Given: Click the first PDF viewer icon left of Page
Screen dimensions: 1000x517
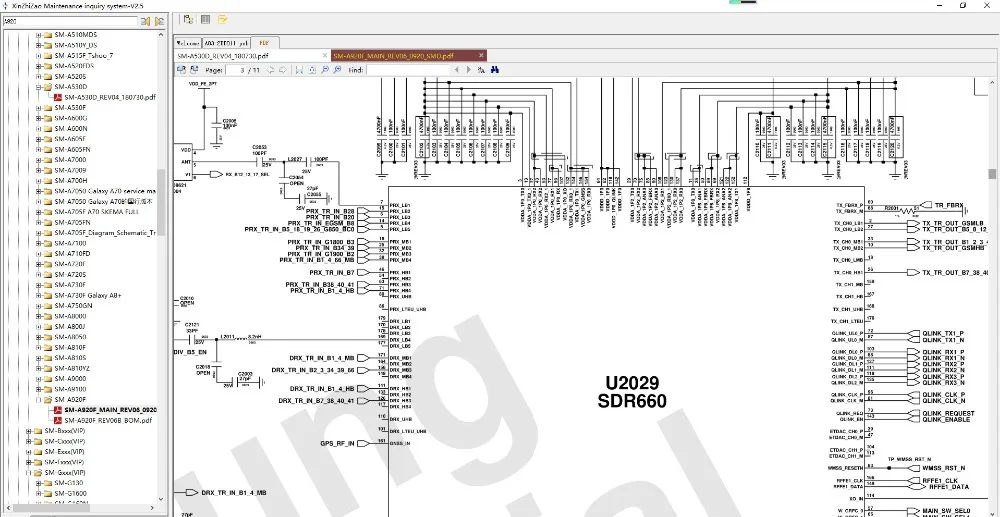Looking at the screenshot, I should [x=181, y=69].
